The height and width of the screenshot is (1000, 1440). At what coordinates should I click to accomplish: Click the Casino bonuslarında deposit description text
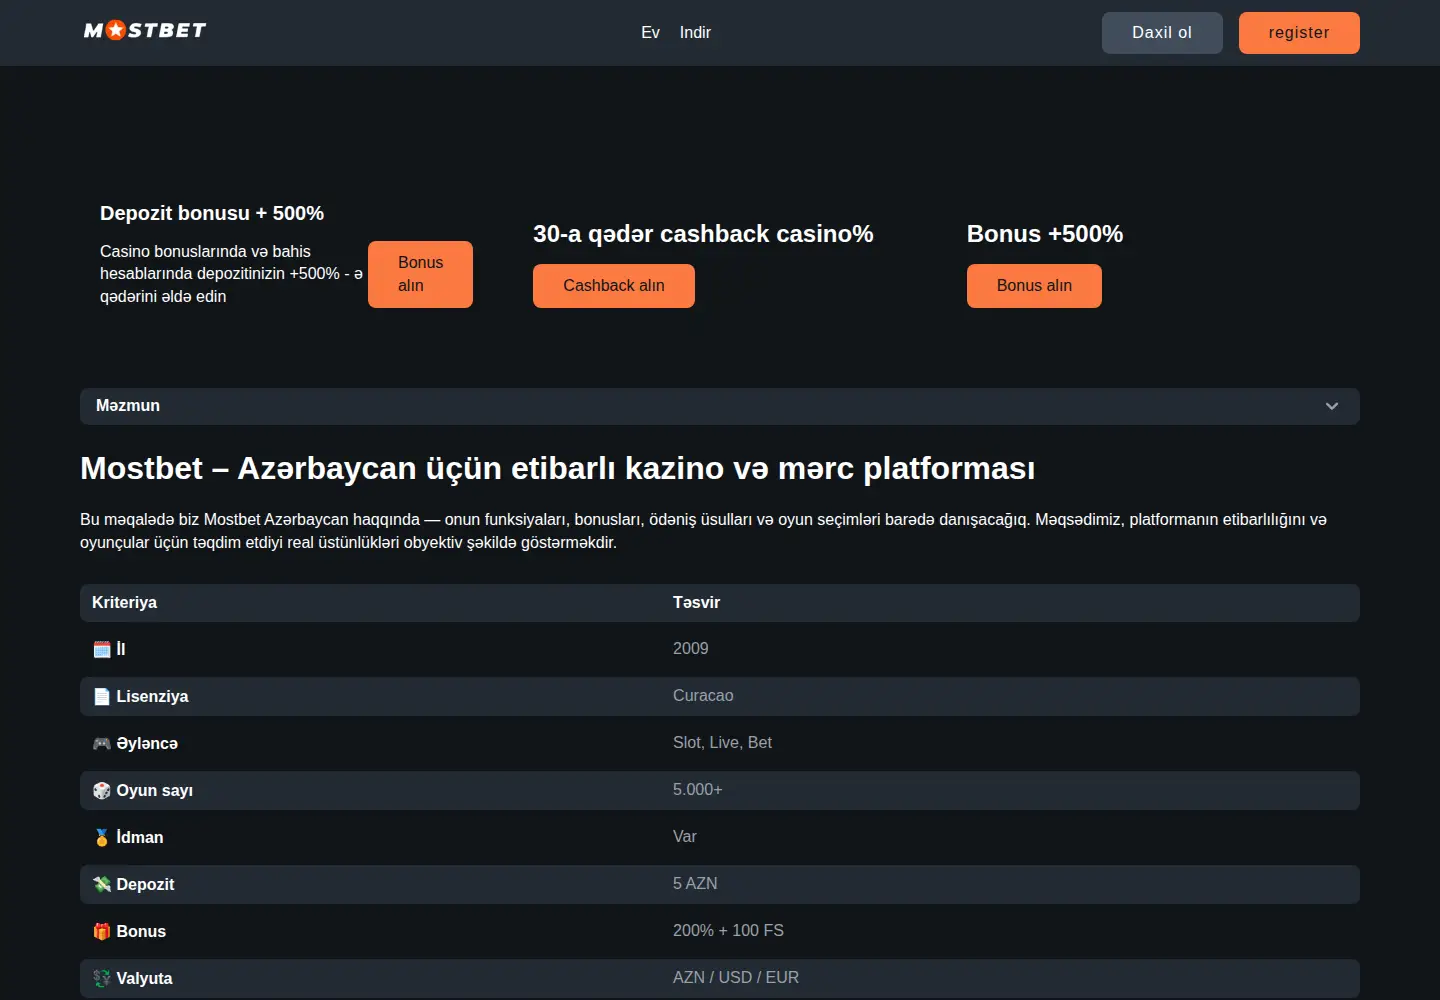pos(231,274)
